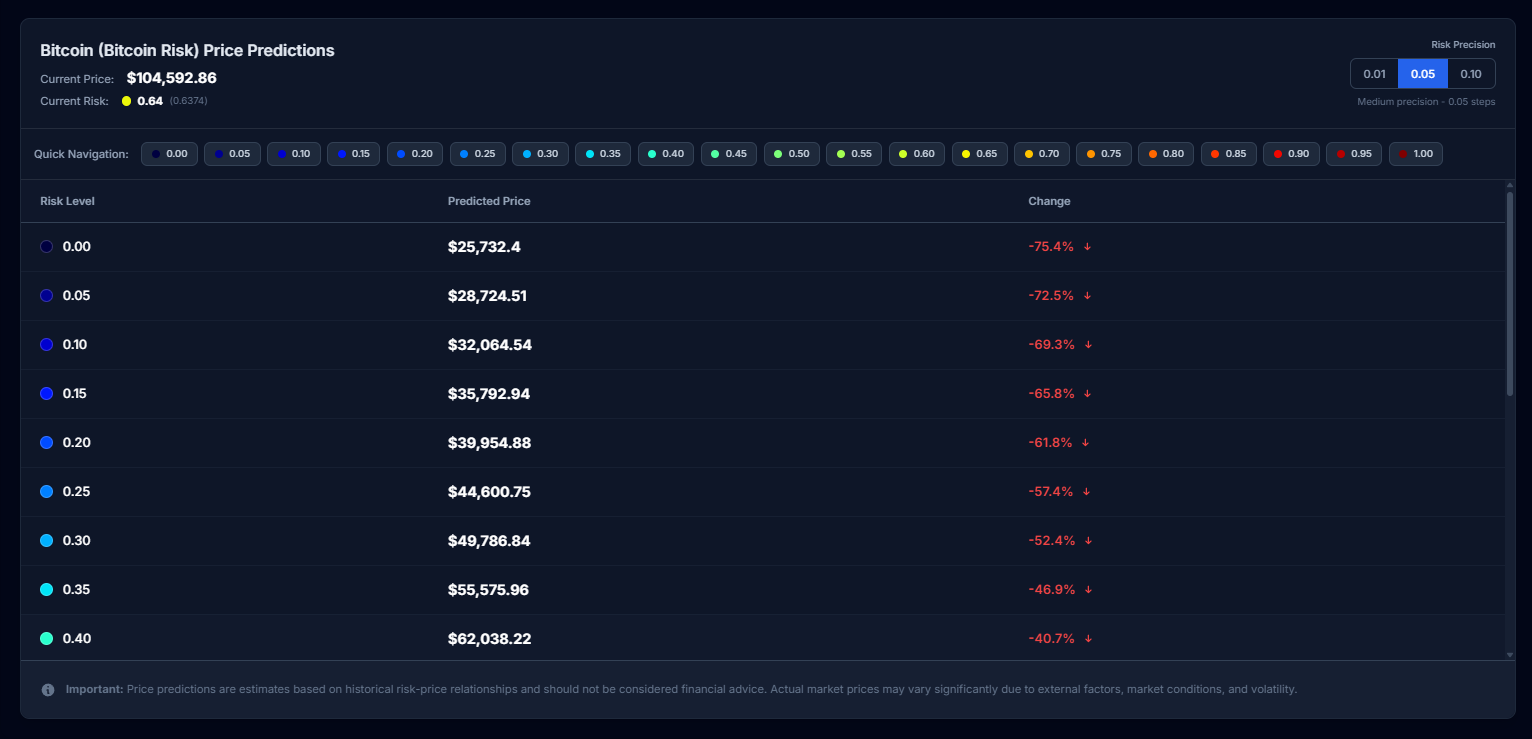
Task: Click the down arrow next to -40.7%
Action: coord(1088,638)
